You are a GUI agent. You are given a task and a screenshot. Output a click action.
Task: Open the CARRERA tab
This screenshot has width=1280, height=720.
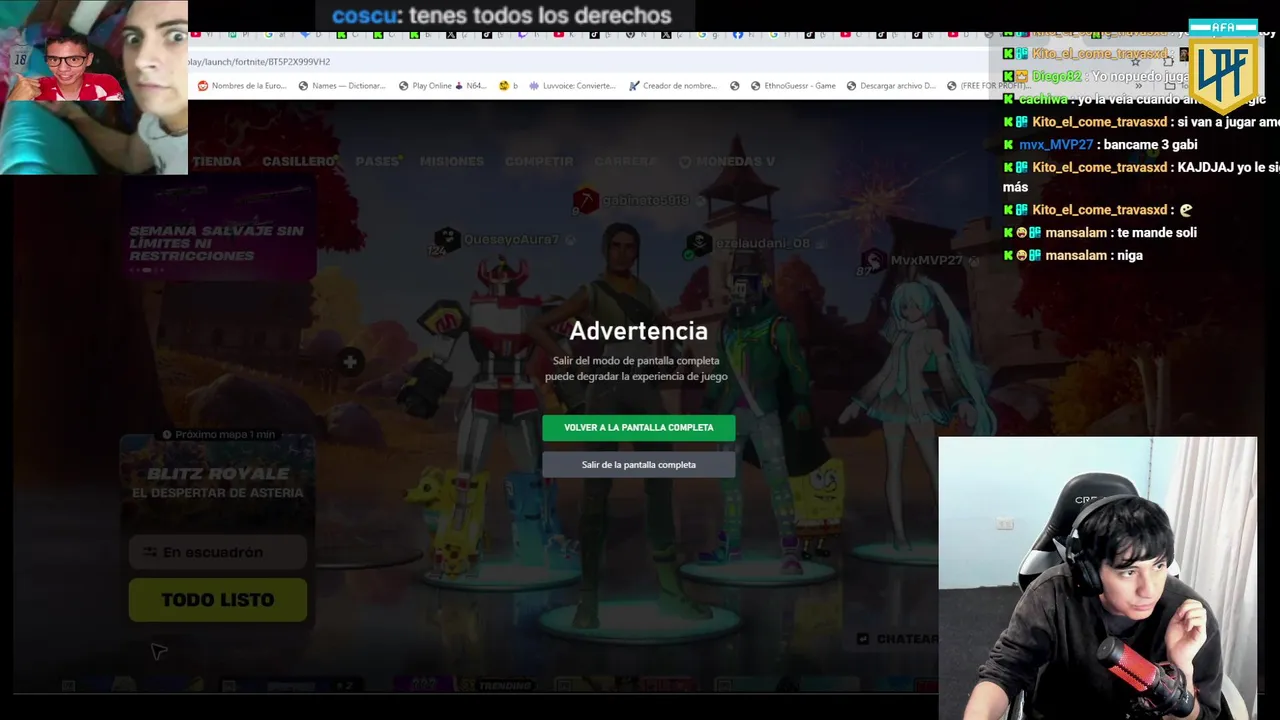coord(626,161)
